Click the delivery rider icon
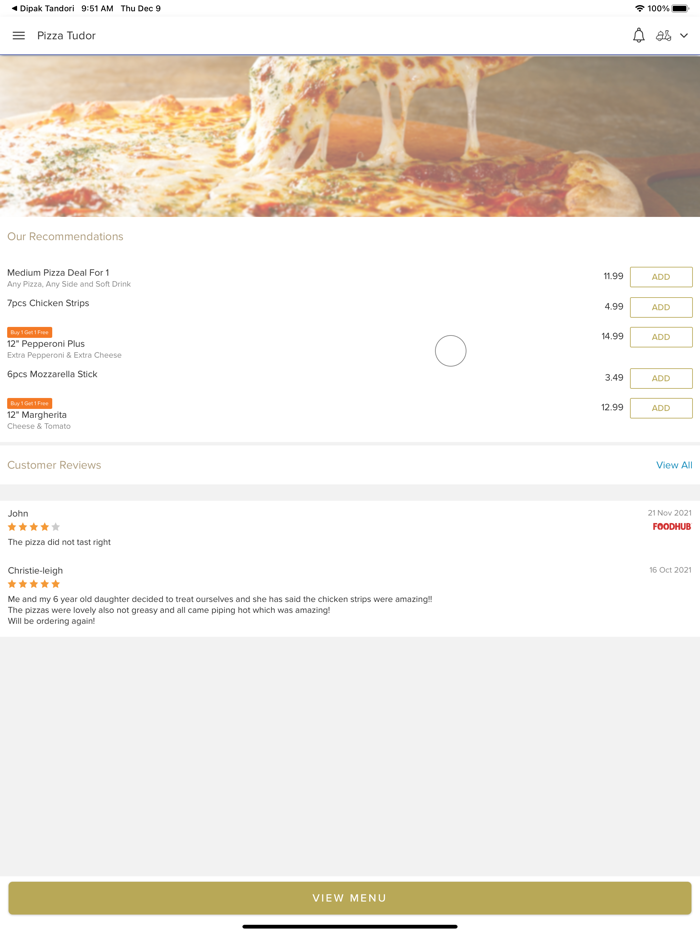The image size is (700, 934). click(664, 35)
